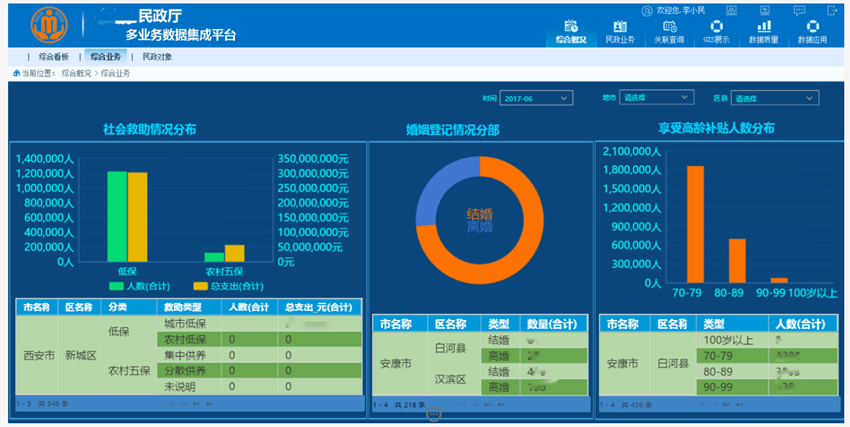Expand the 时间 2017-06 dropdown

(x=536, y=98)
